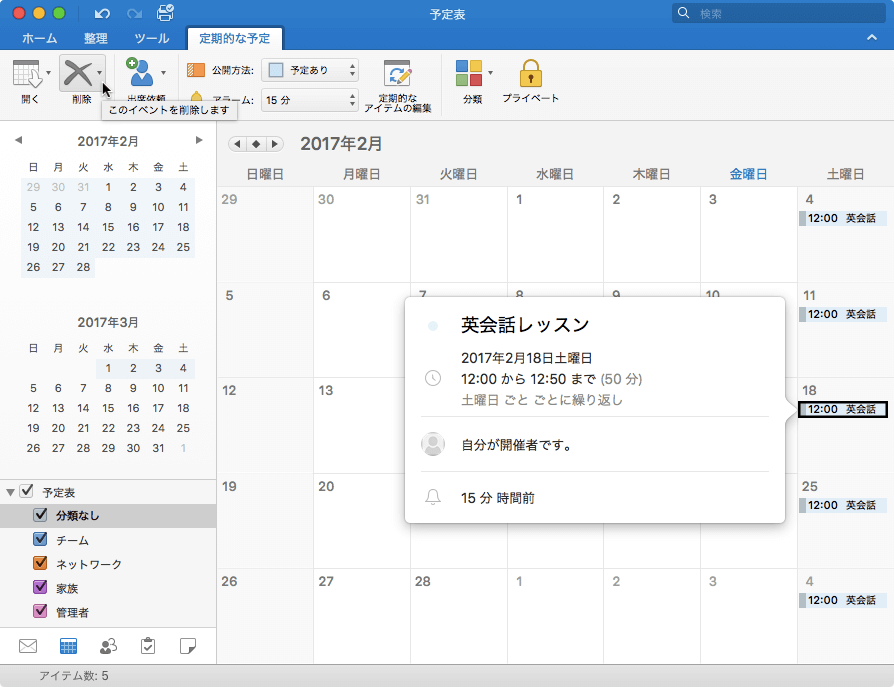The width and height of the screenshot is (894, 687).
Task: Click the 金曜日 column header
Action: click(x=748, y=174)
